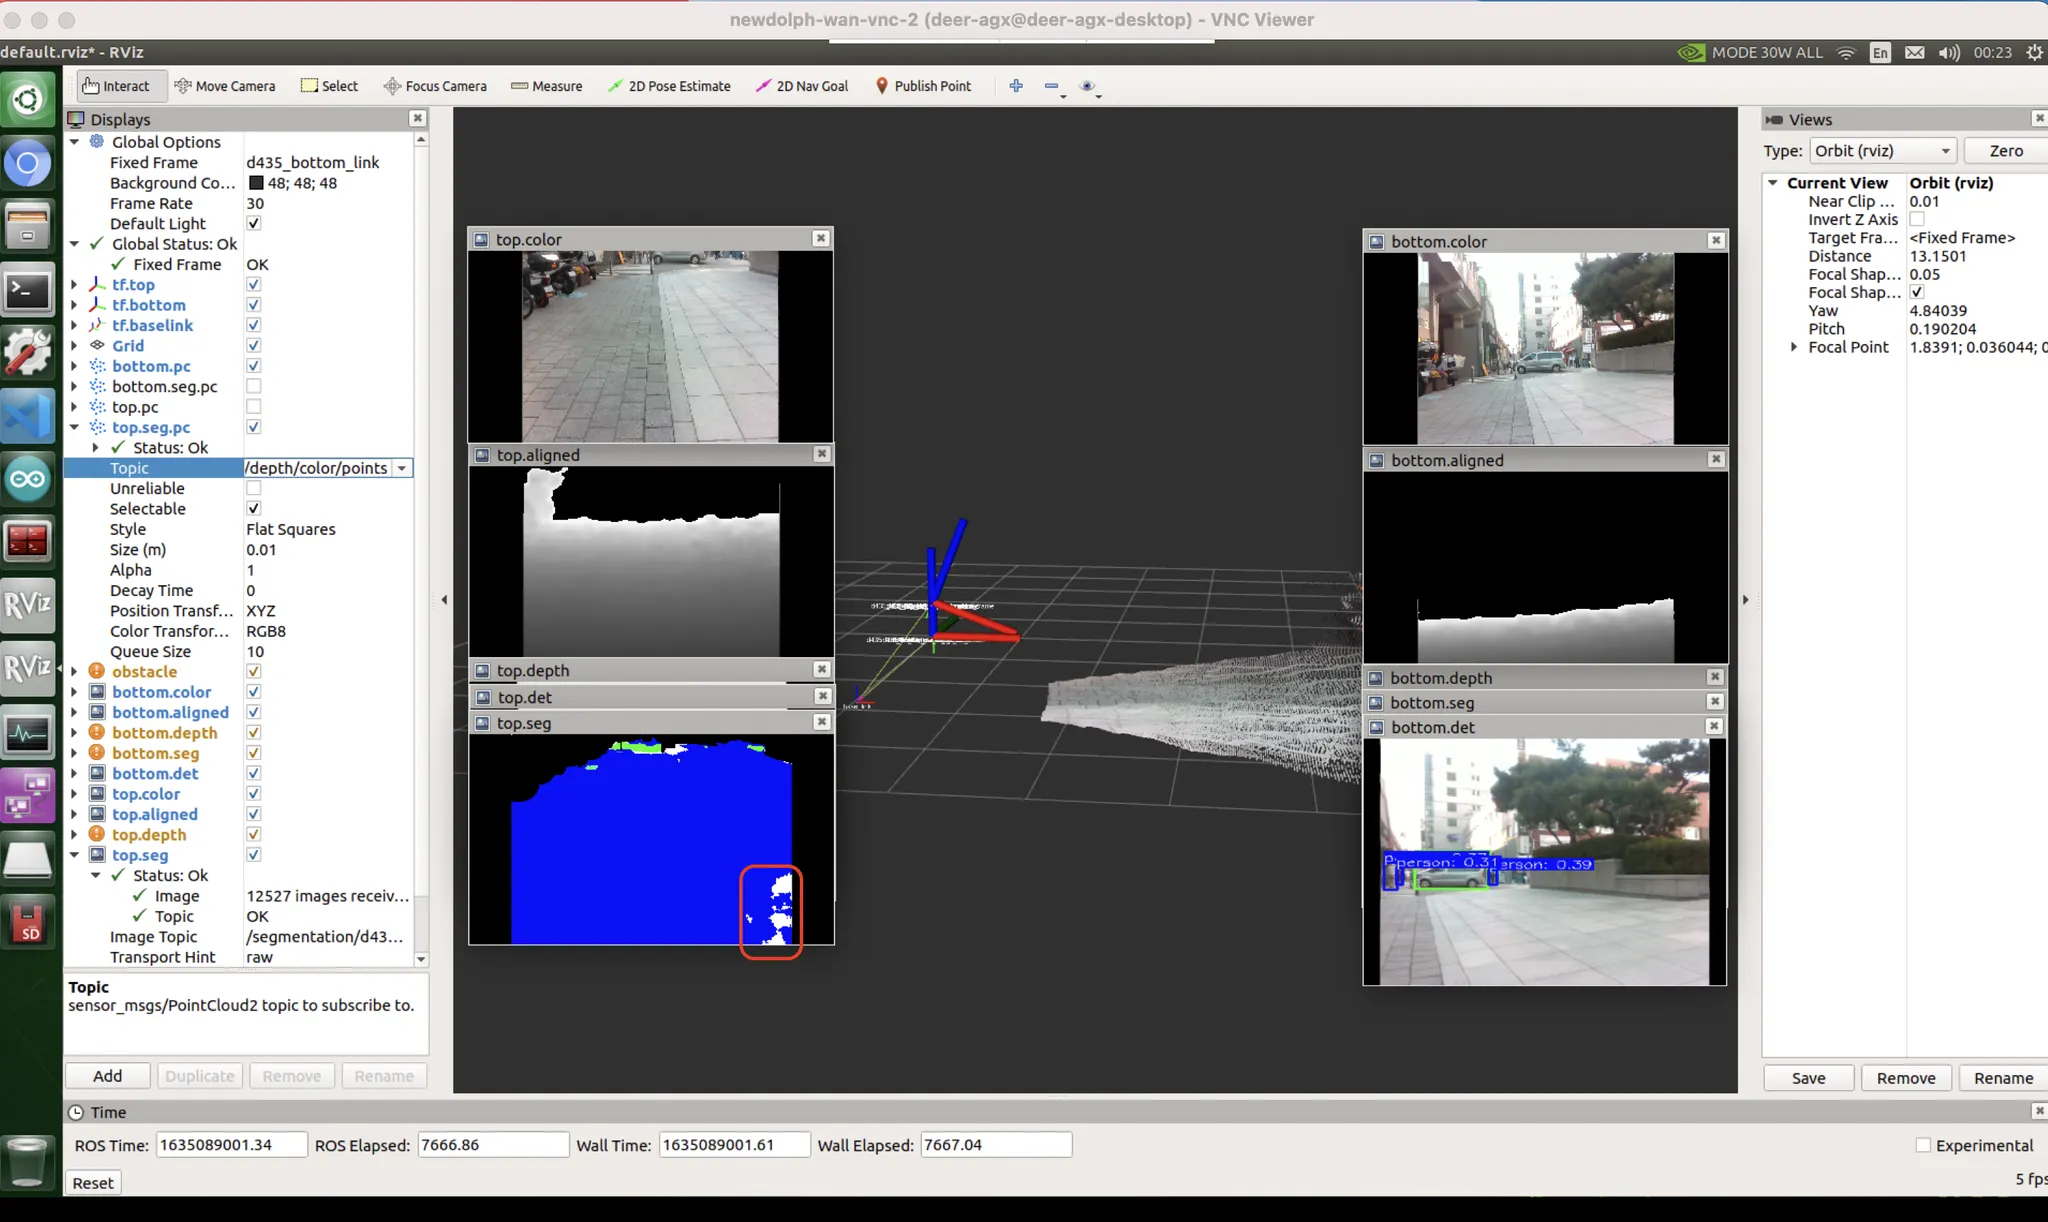Image resolution: width=2048 pixels, height=1222 pixels.
Task: Activate the Measure tool
Action: [546, 86]
